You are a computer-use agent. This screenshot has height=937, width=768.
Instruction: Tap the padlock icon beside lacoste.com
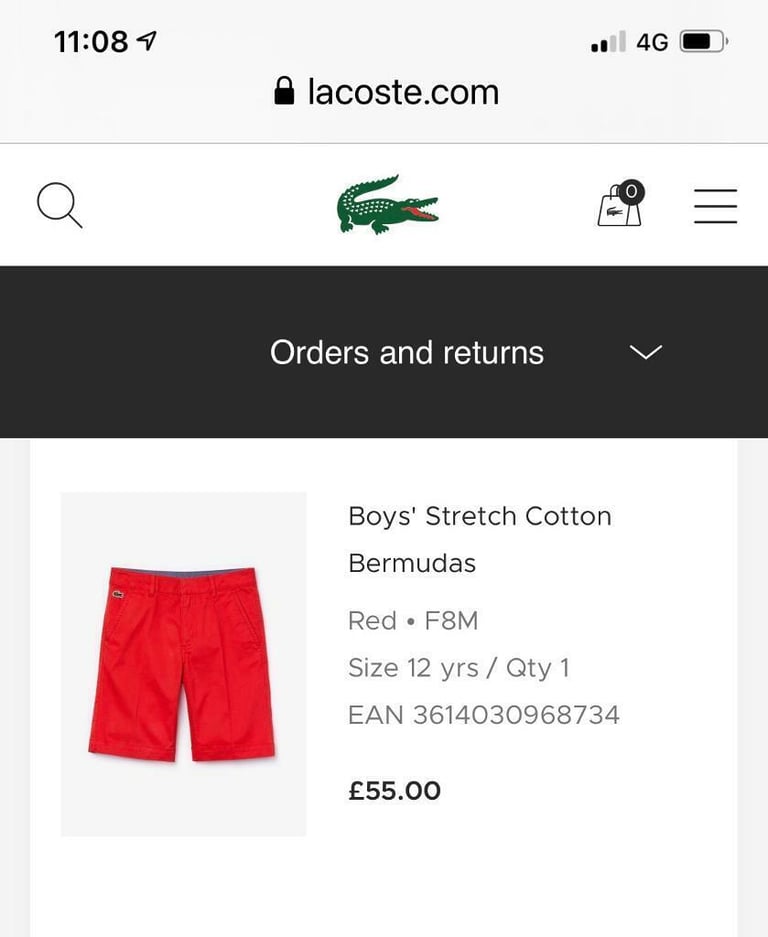click(284, 91)
